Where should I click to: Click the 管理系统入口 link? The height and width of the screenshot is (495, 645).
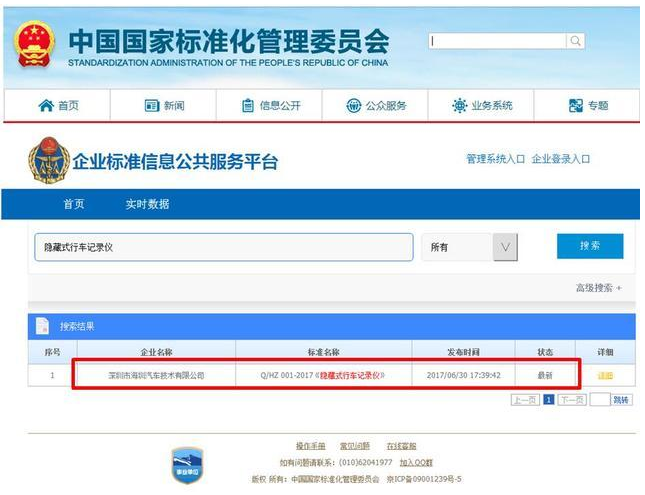pos(495,159)
